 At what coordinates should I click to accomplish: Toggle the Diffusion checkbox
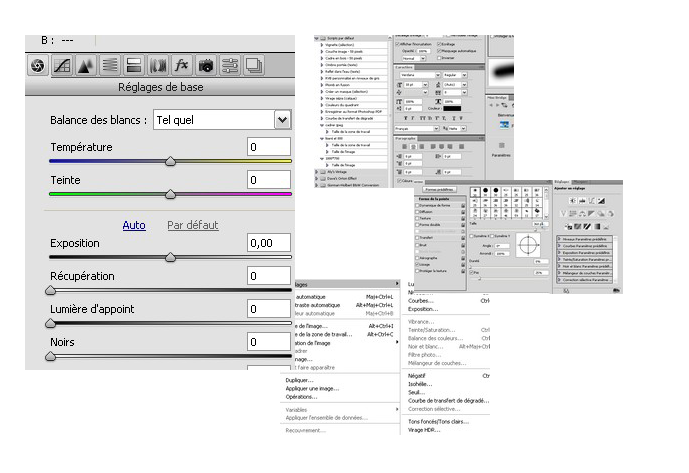(417, 212)
